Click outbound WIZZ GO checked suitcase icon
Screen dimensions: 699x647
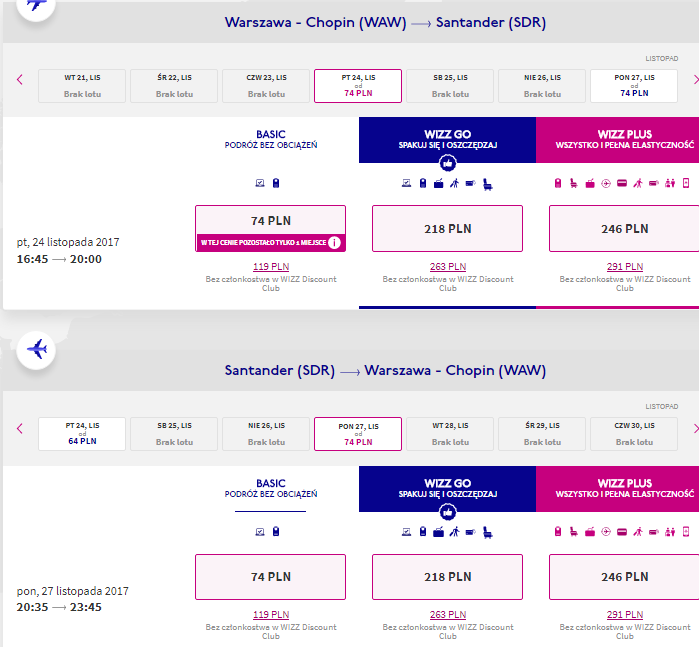tap(439, 183)
